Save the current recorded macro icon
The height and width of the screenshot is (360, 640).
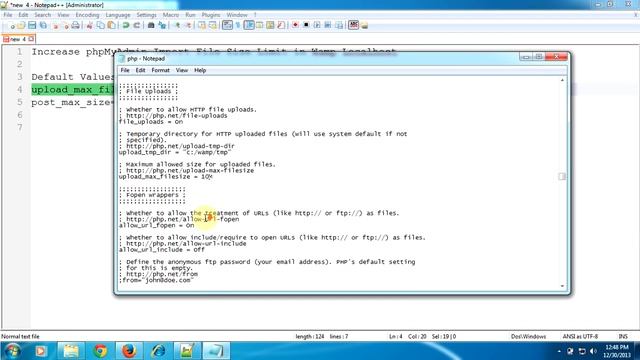(338, 25)
